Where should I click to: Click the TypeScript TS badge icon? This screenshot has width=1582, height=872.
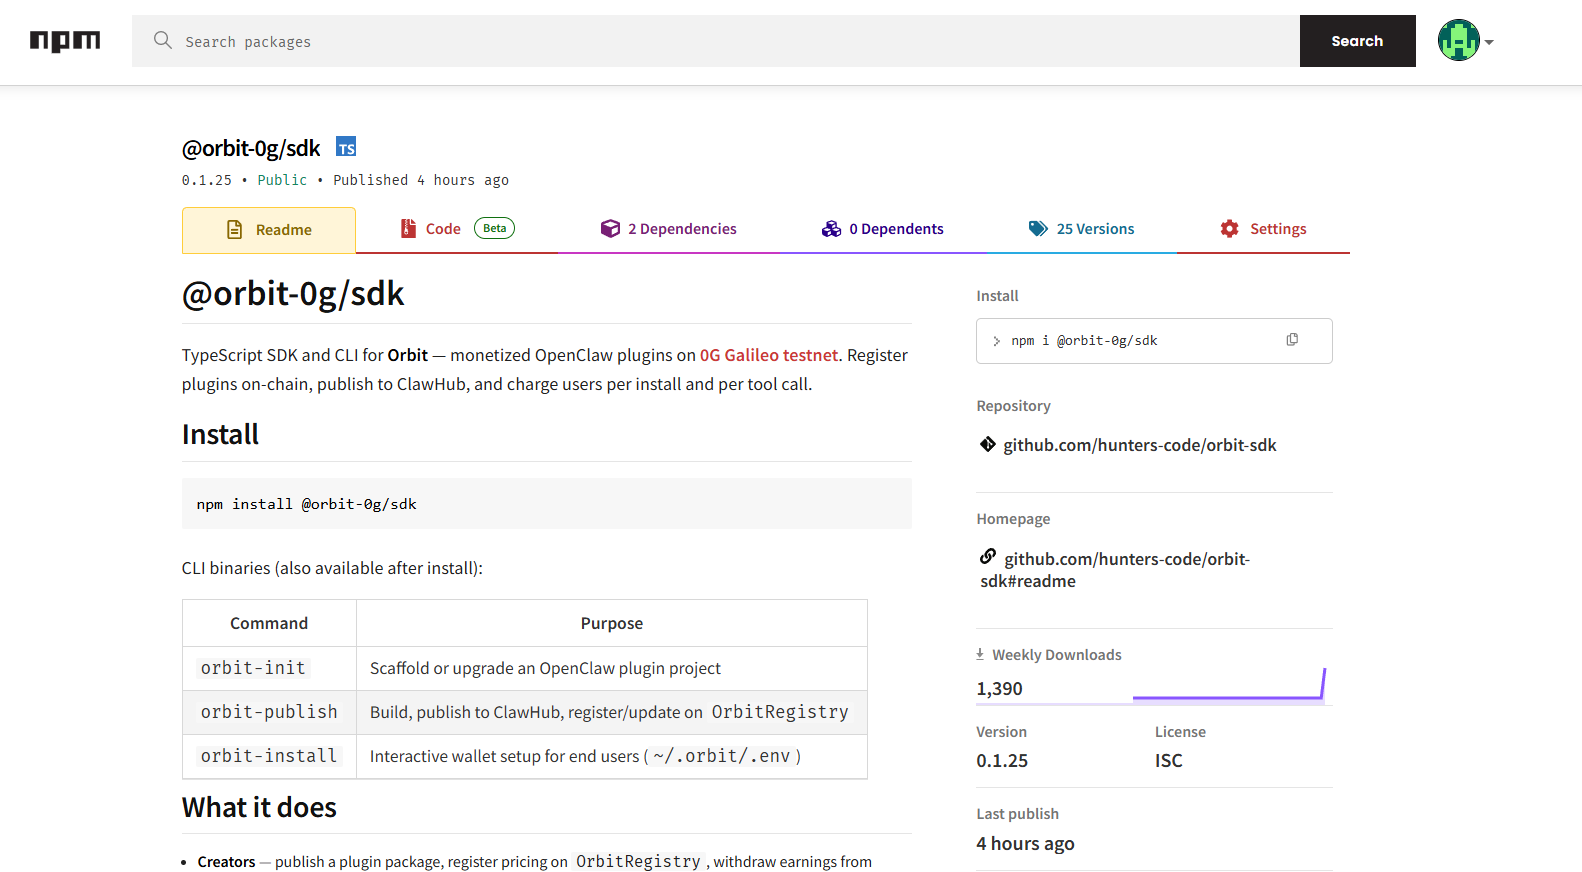[x=346, y=147]
